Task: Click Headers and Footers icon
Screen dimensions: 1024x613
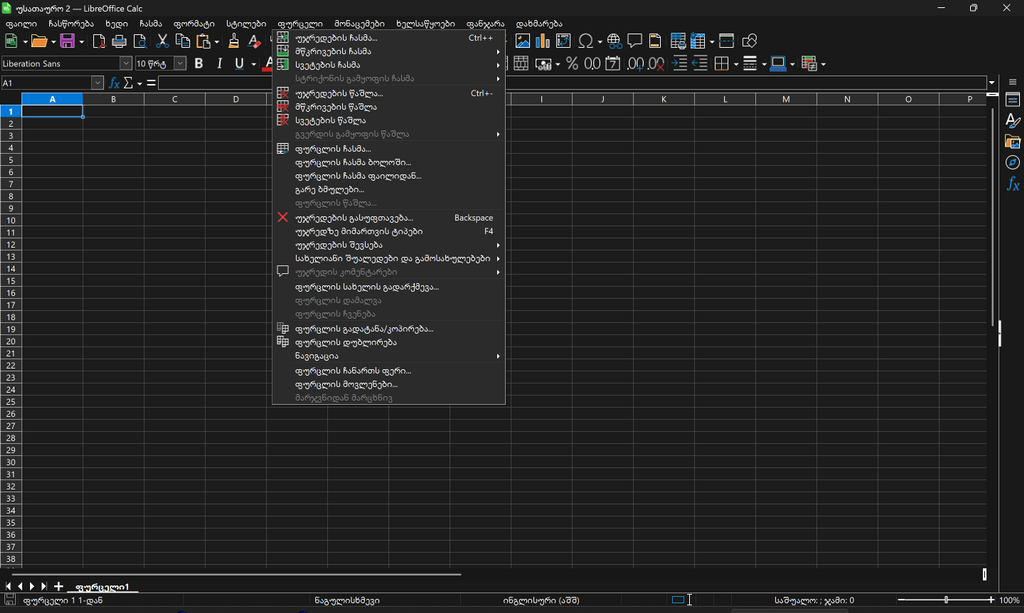Action: (655, 41)
